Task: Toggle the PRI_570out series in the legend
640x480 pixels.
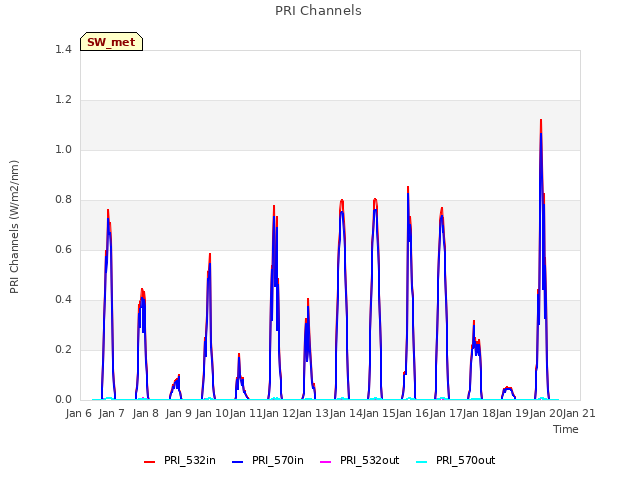Action: pyautogui.click(x=456, y=460)
